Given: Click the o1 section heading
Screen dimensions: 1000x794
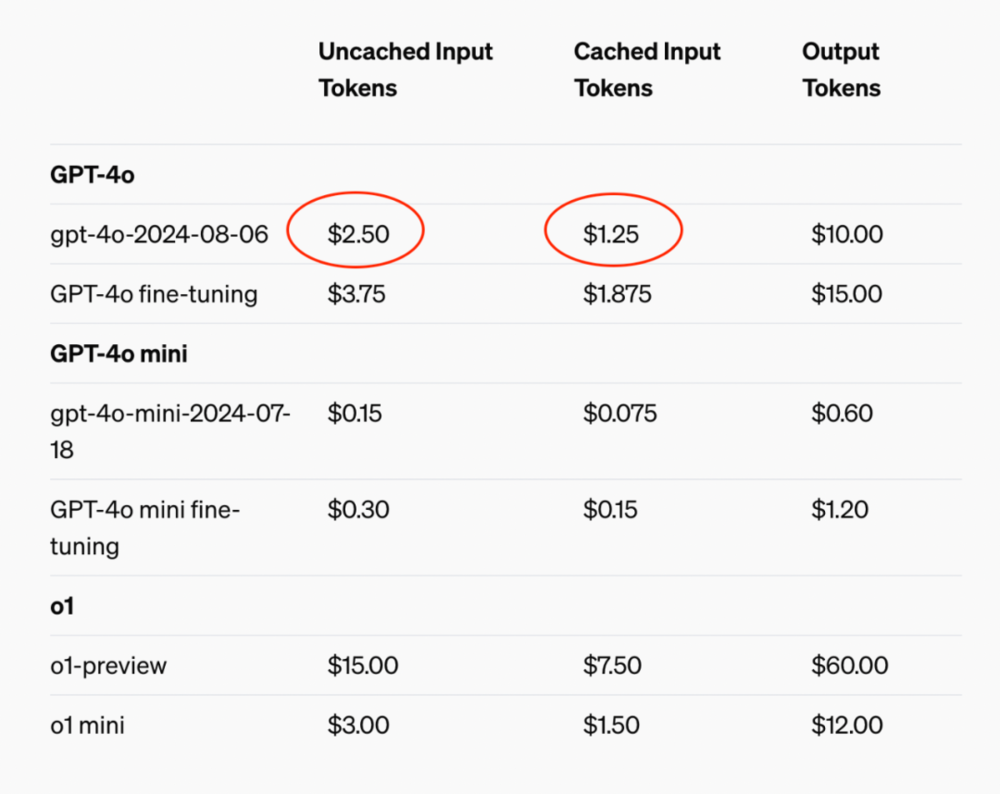Looking at the screenshot, I should click(x=62, y=606).
